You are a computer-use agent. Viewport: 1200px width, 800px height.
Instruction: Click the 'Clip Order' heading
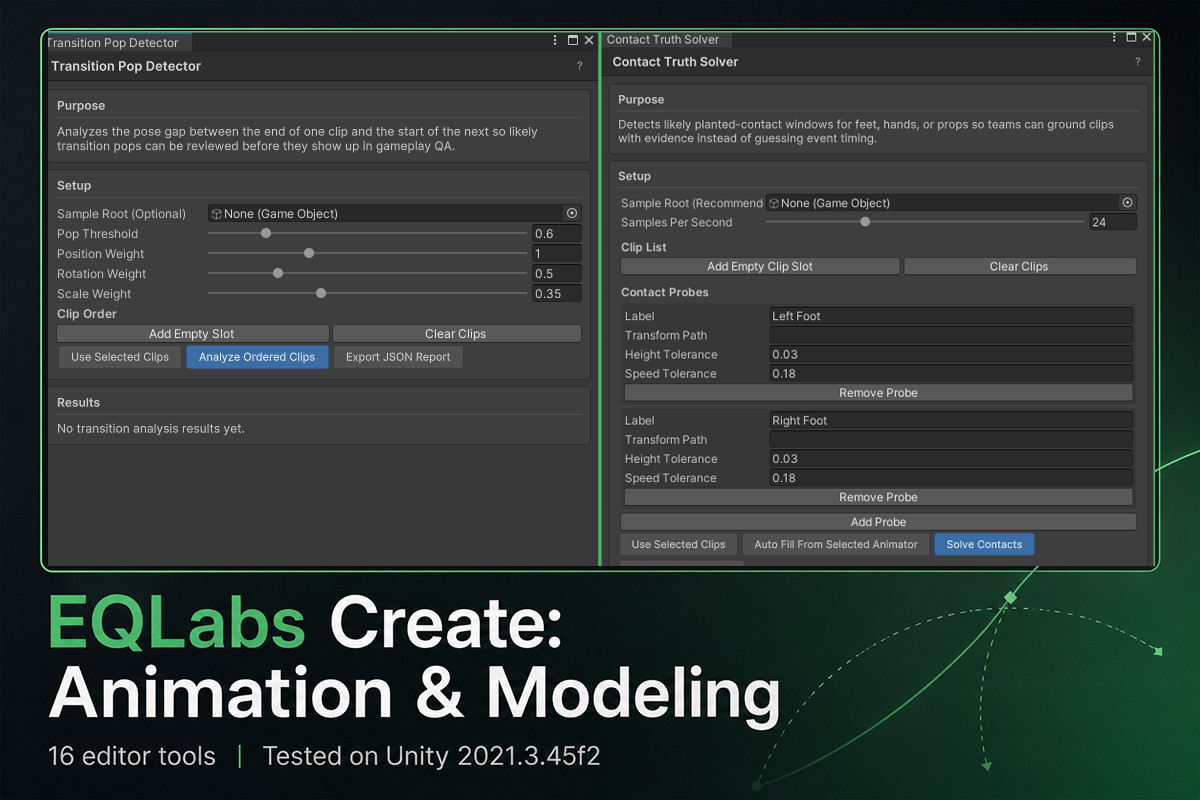pyautogui.click(x=87, y=314)
